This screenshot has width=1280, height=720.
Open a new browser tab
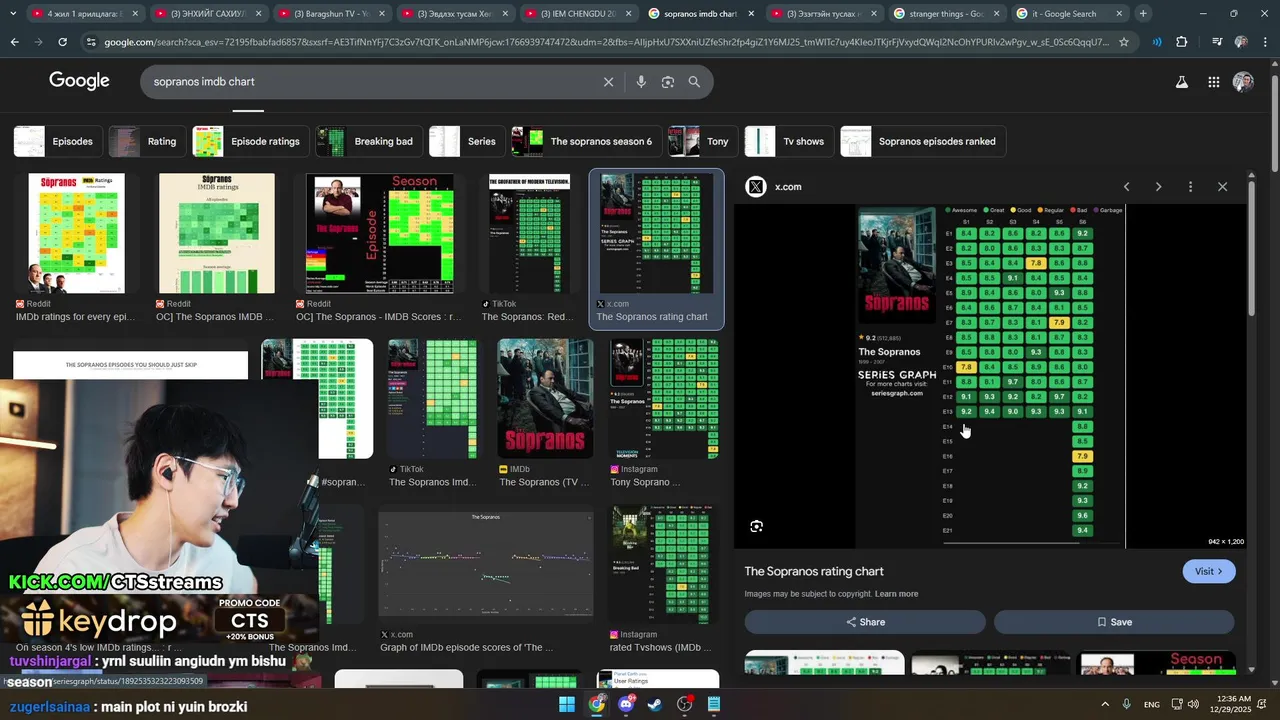click(1143, 14)
